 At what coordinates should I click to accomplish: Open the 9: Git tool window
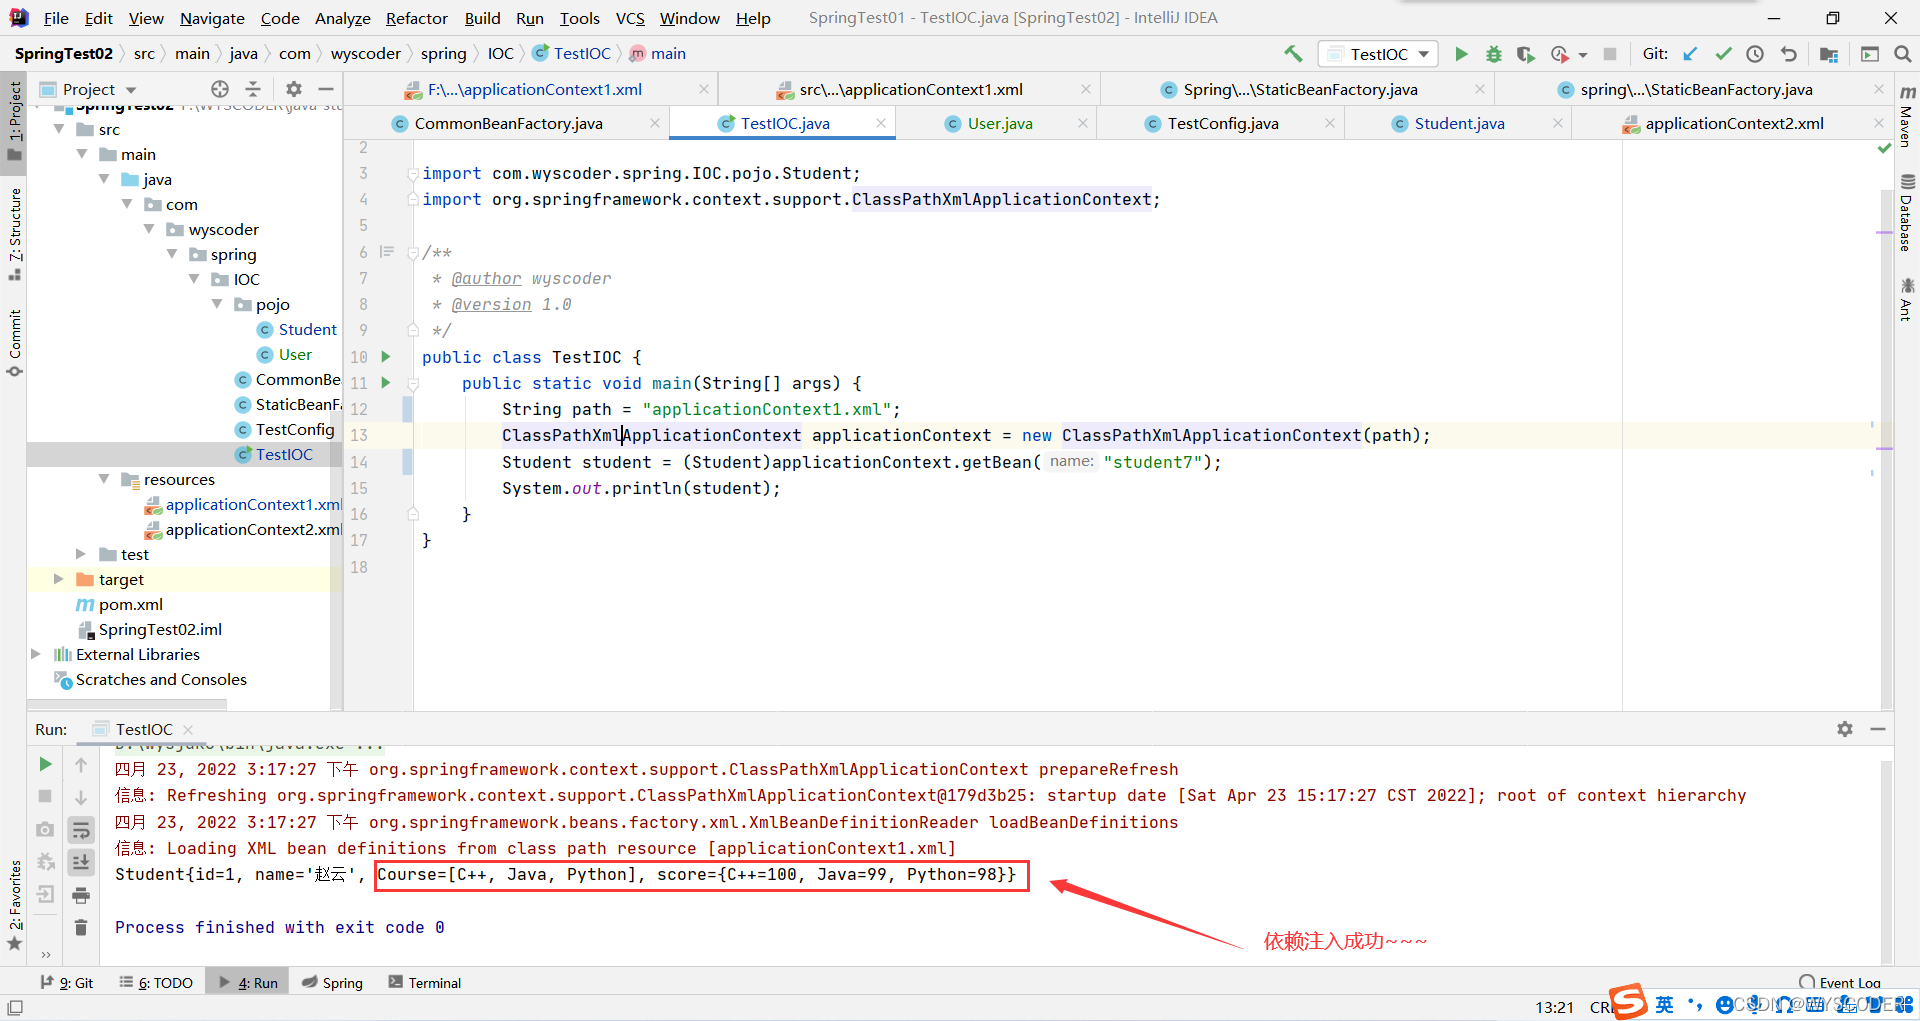point(67,983)
